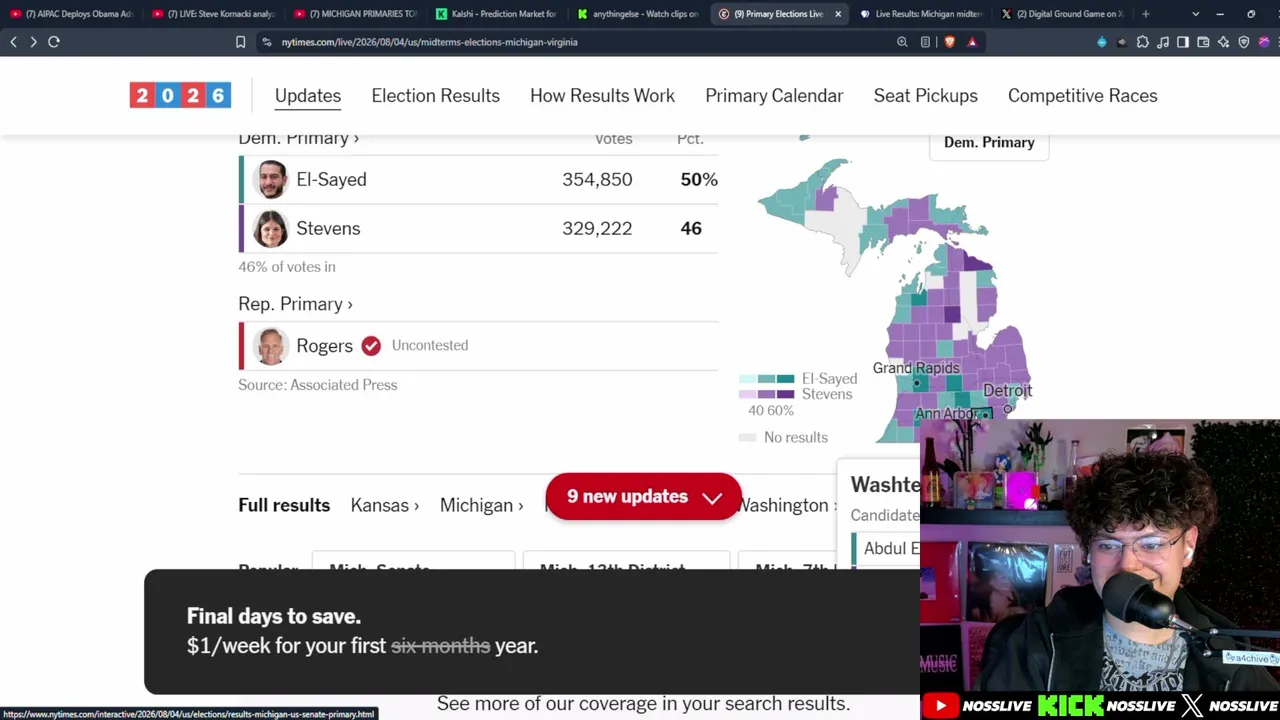The width and height of the screenshot is (1280, 720).
Task: Switch to the Digital Ground Game X tab
Action: (x=1064, y=14)
